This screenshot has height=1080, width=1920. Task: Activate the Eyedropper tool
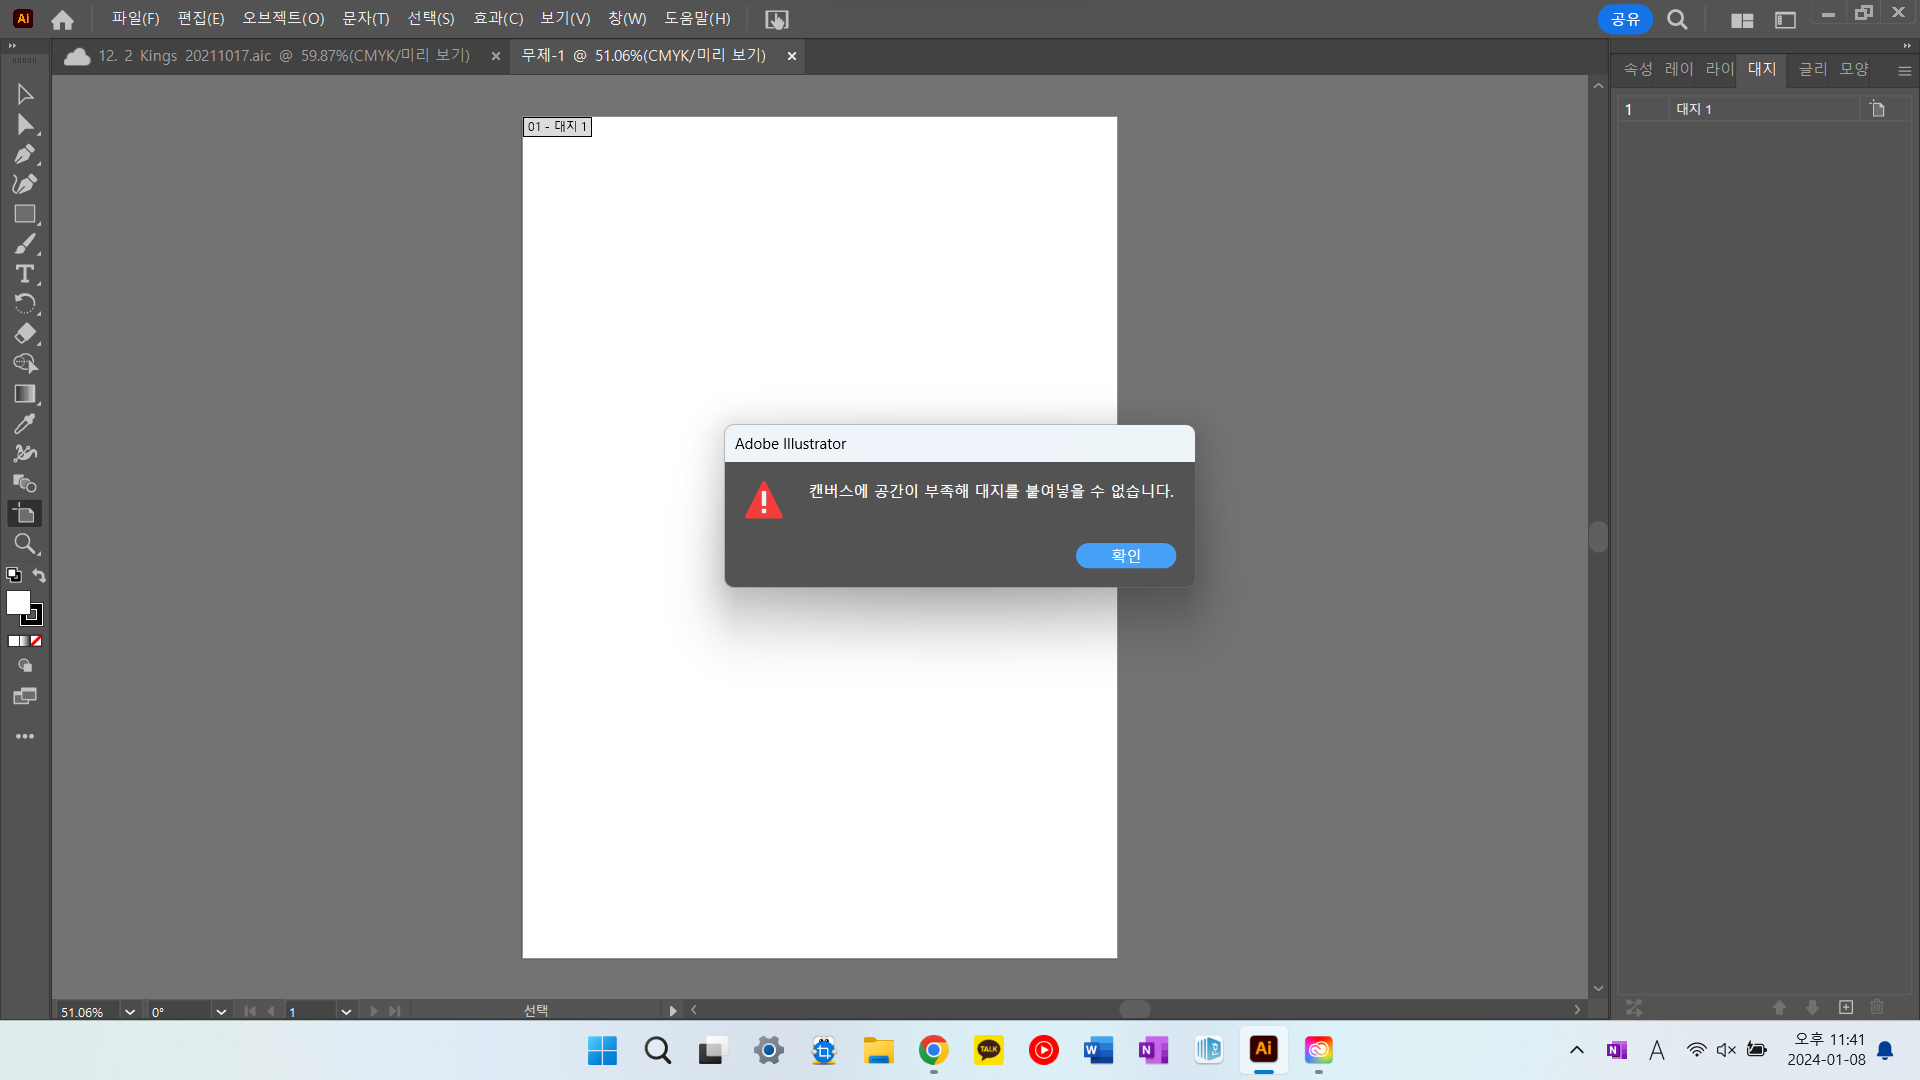coord(25,424)
